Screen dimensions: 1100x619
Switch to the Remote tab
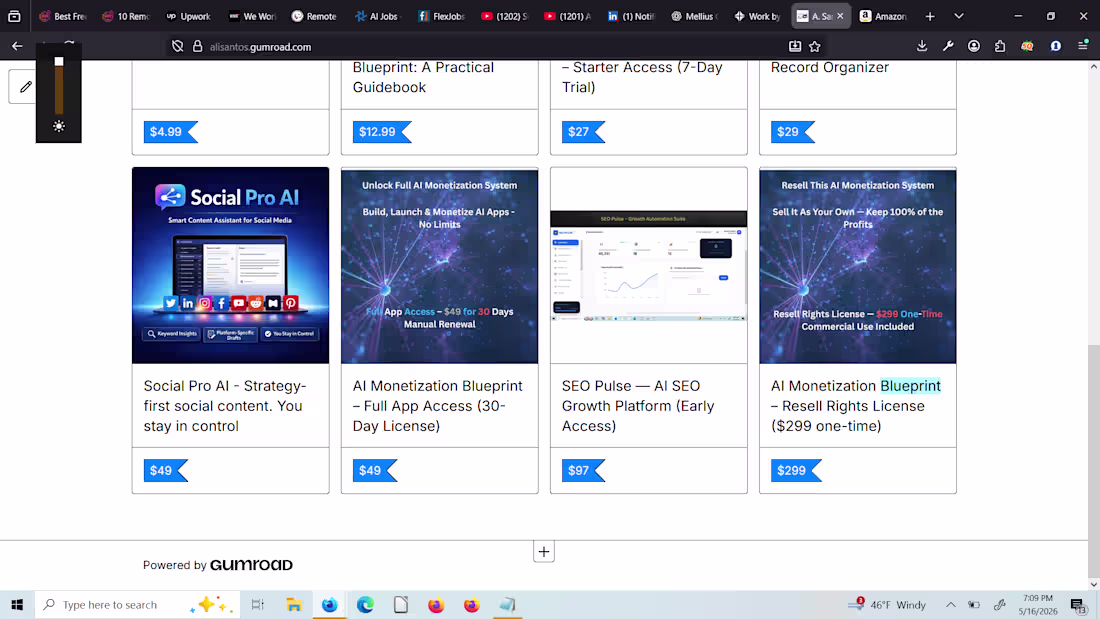pos(314,16)
